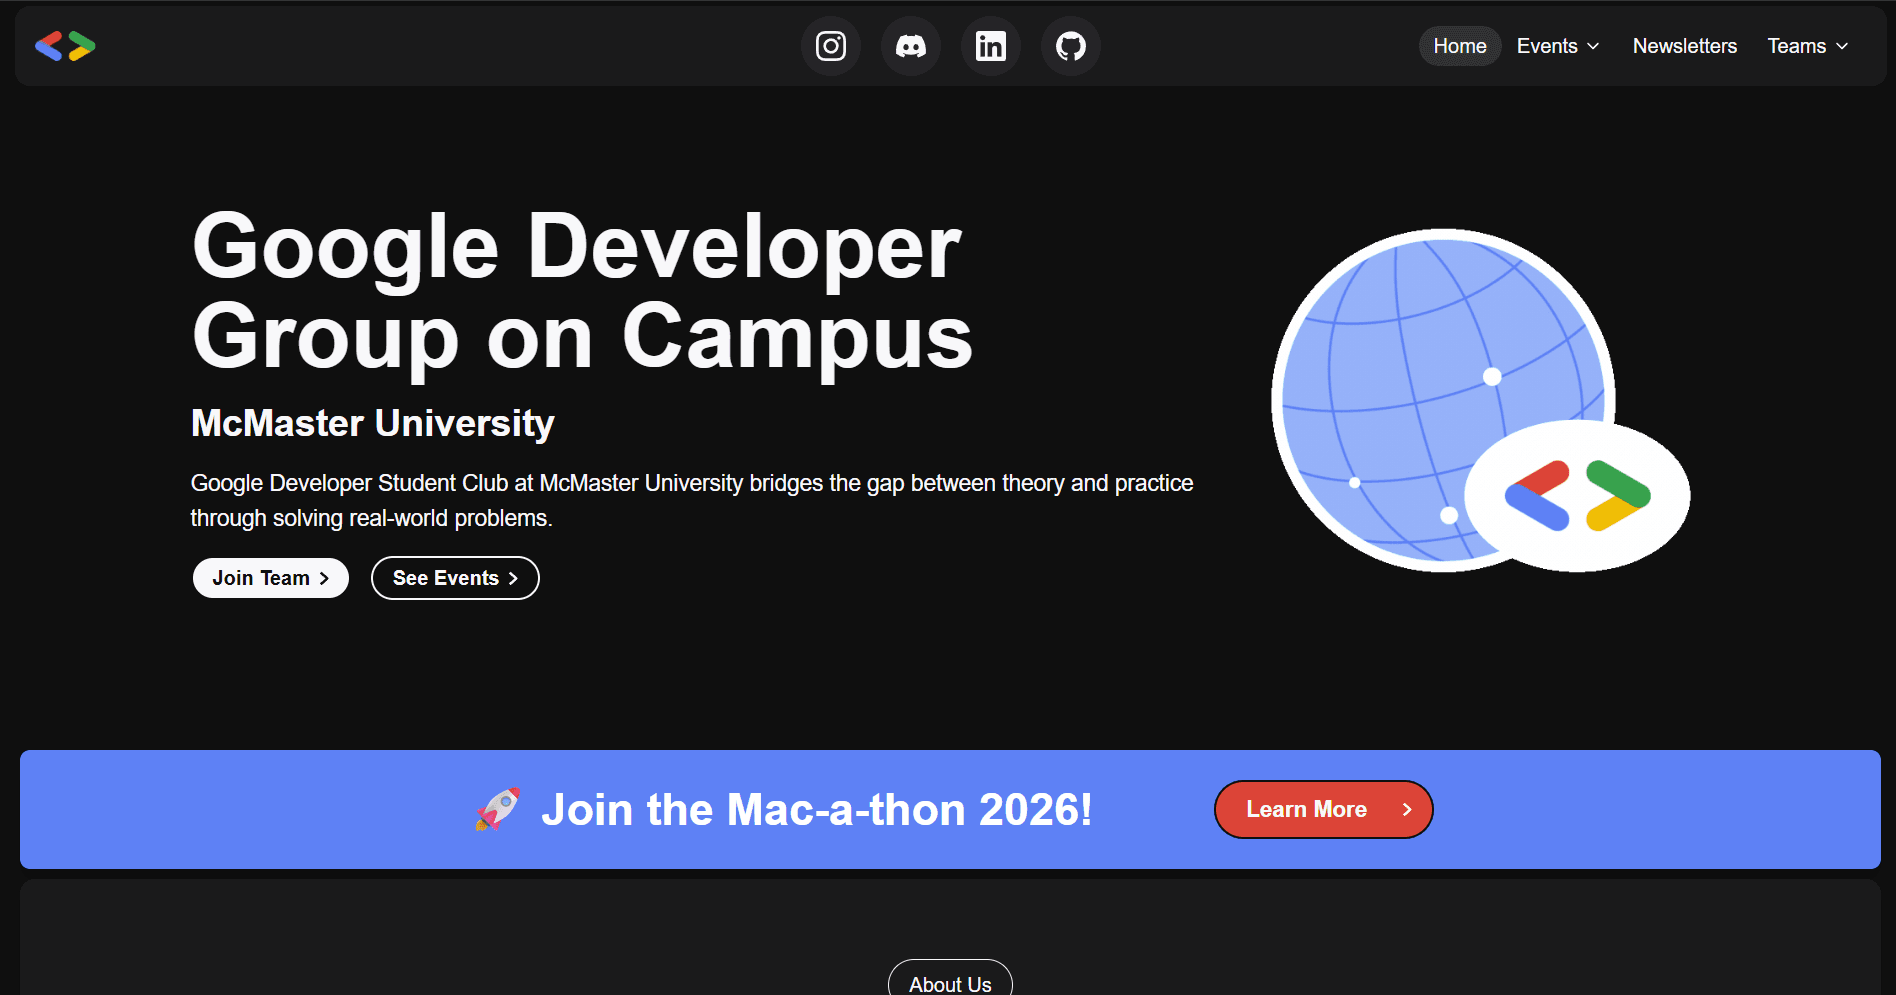Open the Newsletters page
1896x995 pixels.
coord(1685,46)
